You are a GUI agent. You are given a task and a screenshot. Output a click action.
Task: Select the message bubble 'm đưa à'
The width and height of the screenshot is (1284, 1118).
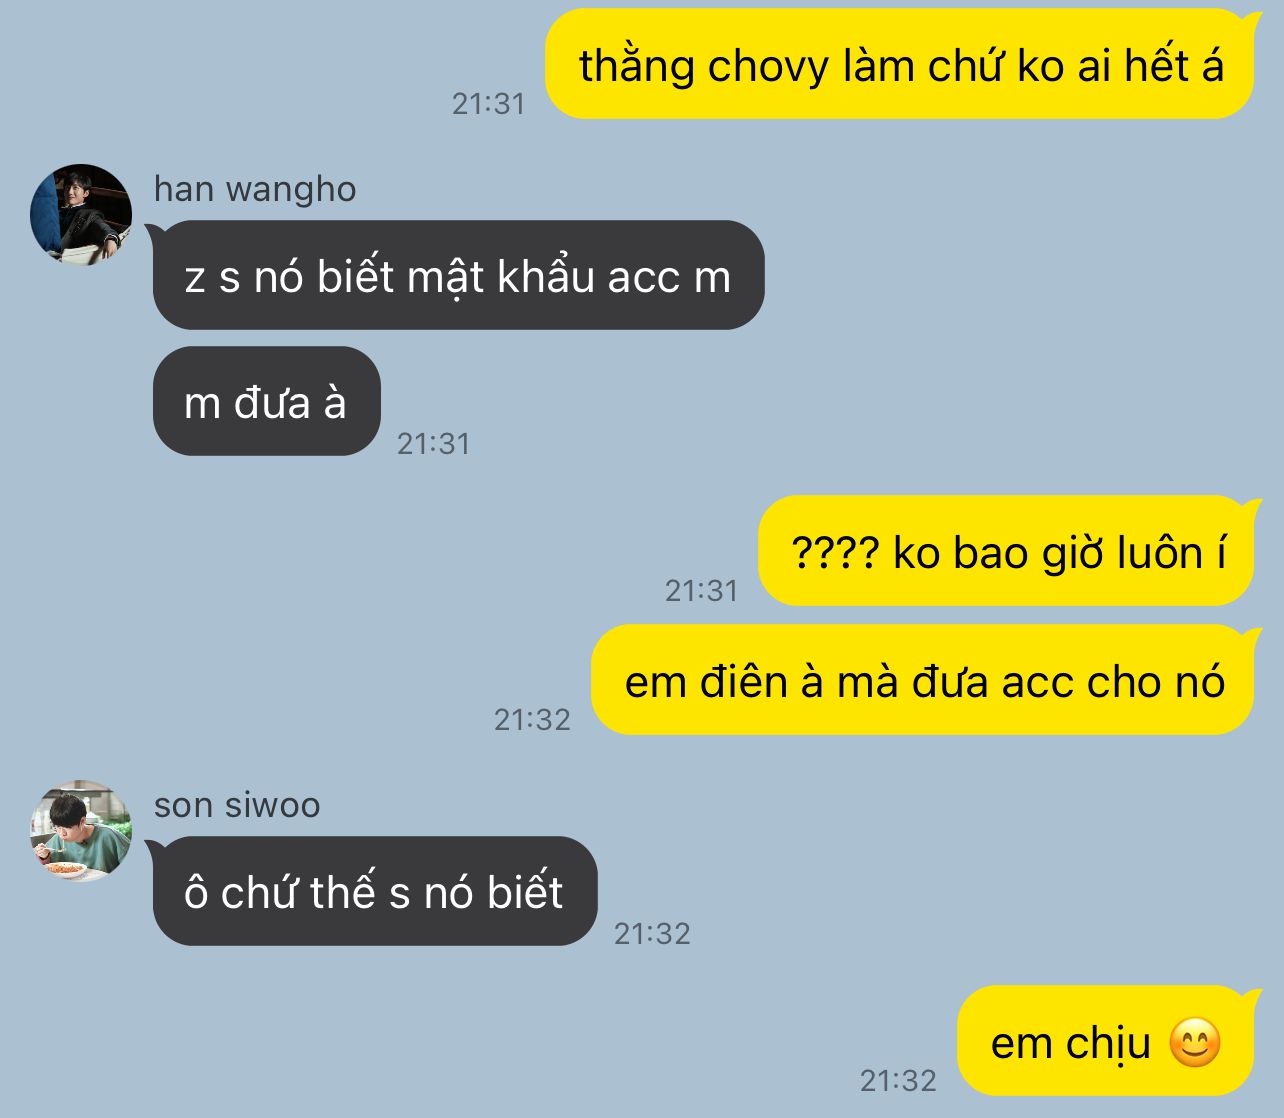(266, 402)
